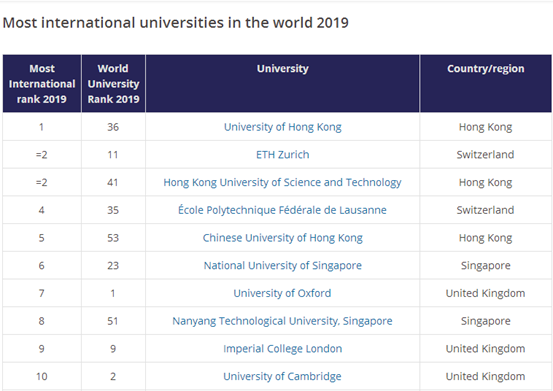Open the University of Oxford link
This screenshot has width=553, height=391.
pos(282,293)
